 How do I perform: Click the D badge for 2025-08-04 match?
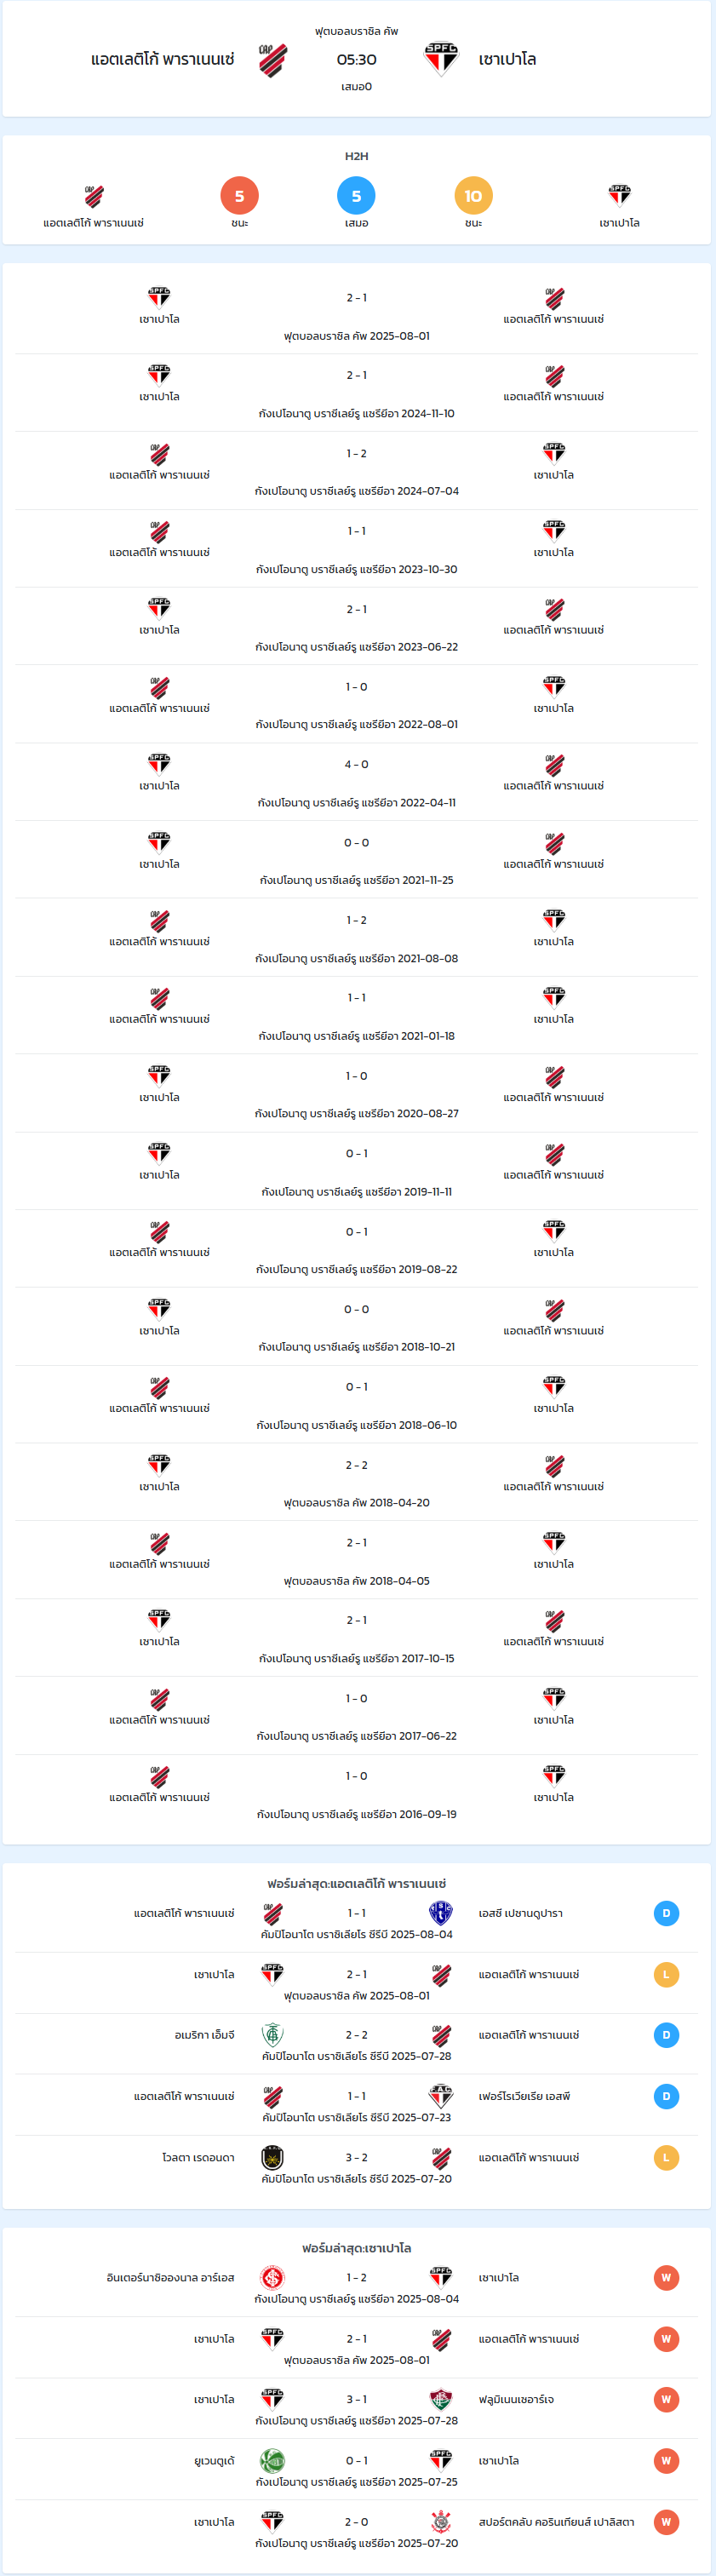(x=666, y=1913)
